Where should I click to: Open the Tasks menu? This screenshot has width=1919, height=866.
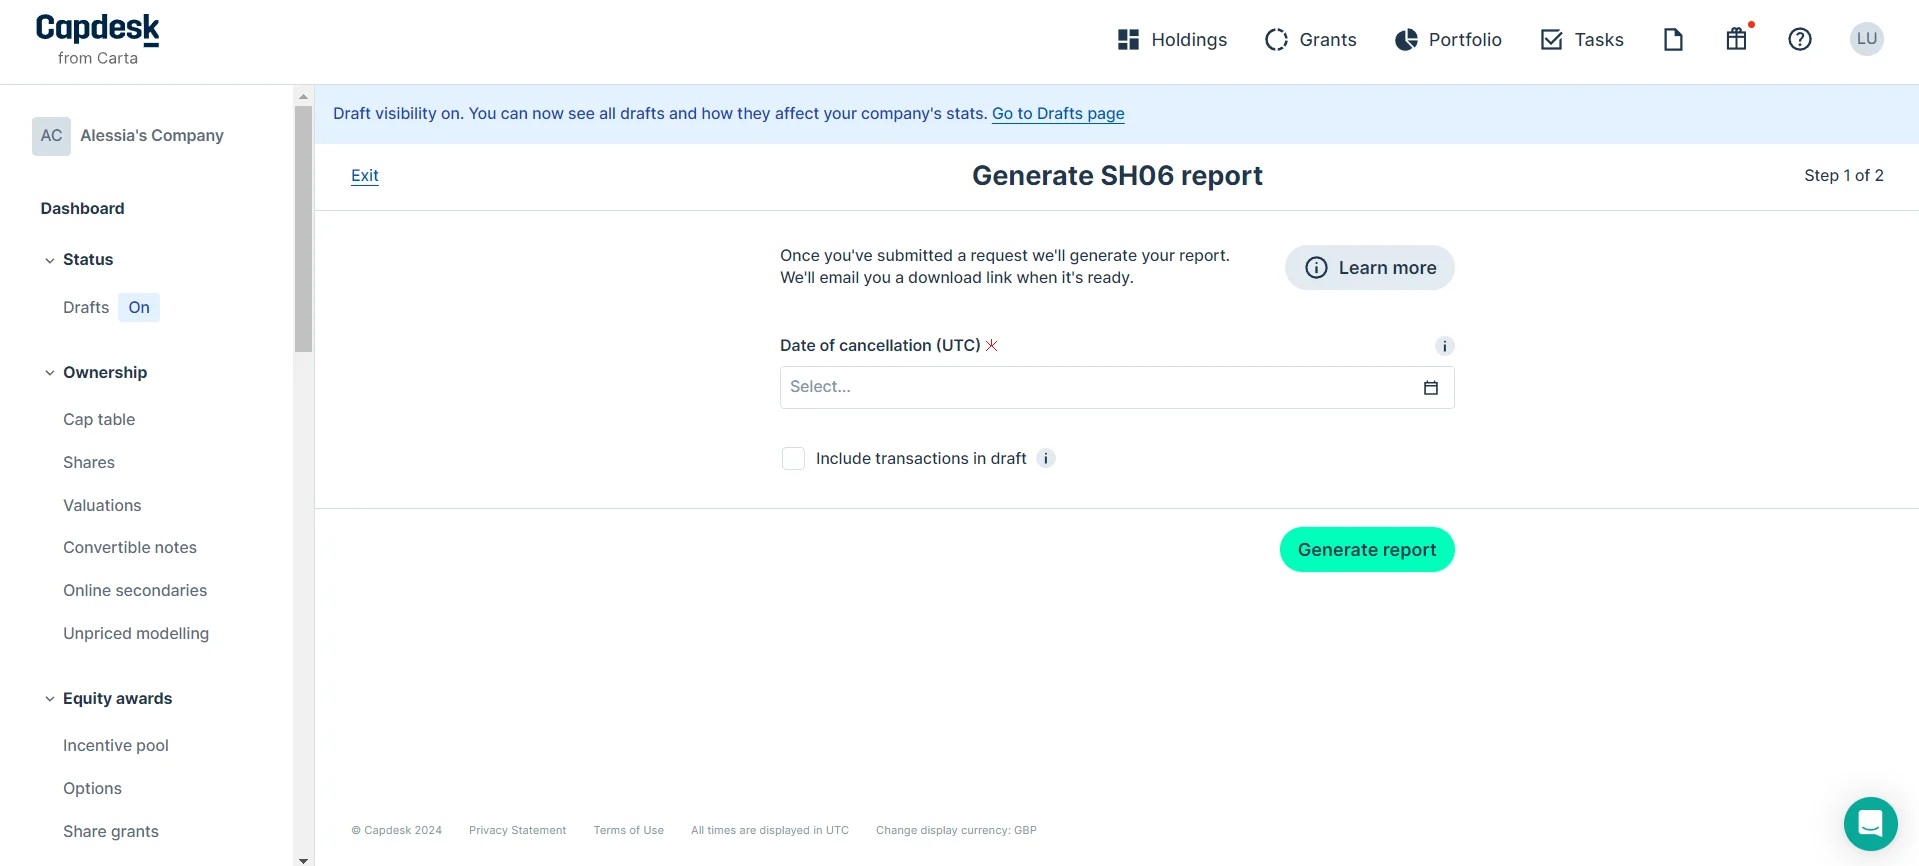coord(1582,40)
